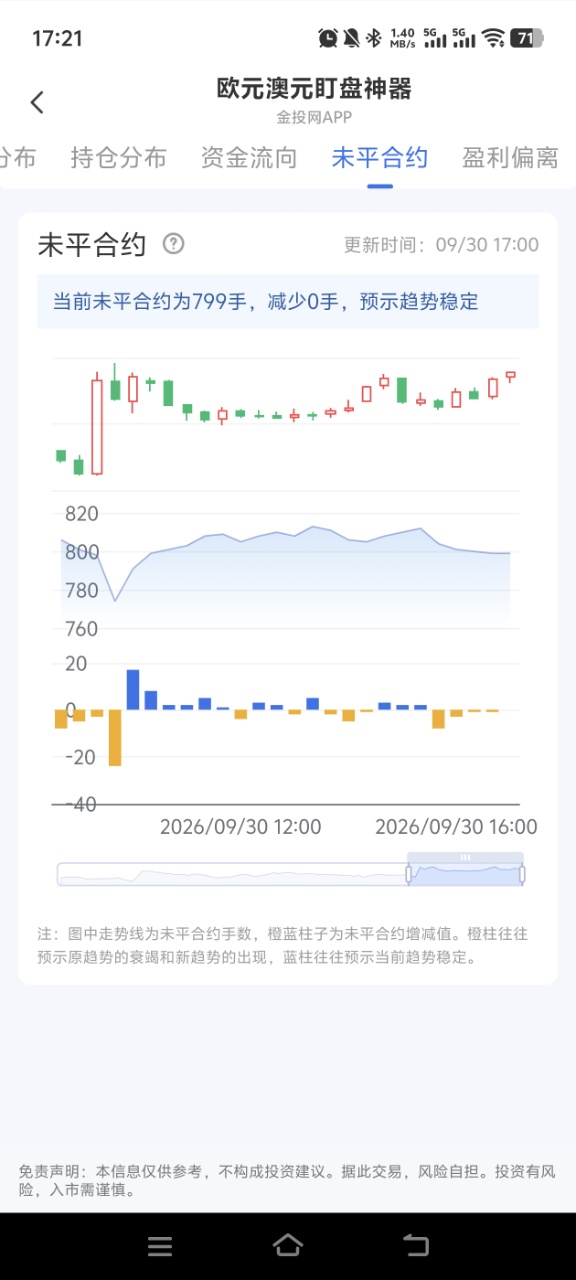Click the largest orange negative bar
Image resolution: width=576 pixels, height=1280 pixels.
coord(115,738)
